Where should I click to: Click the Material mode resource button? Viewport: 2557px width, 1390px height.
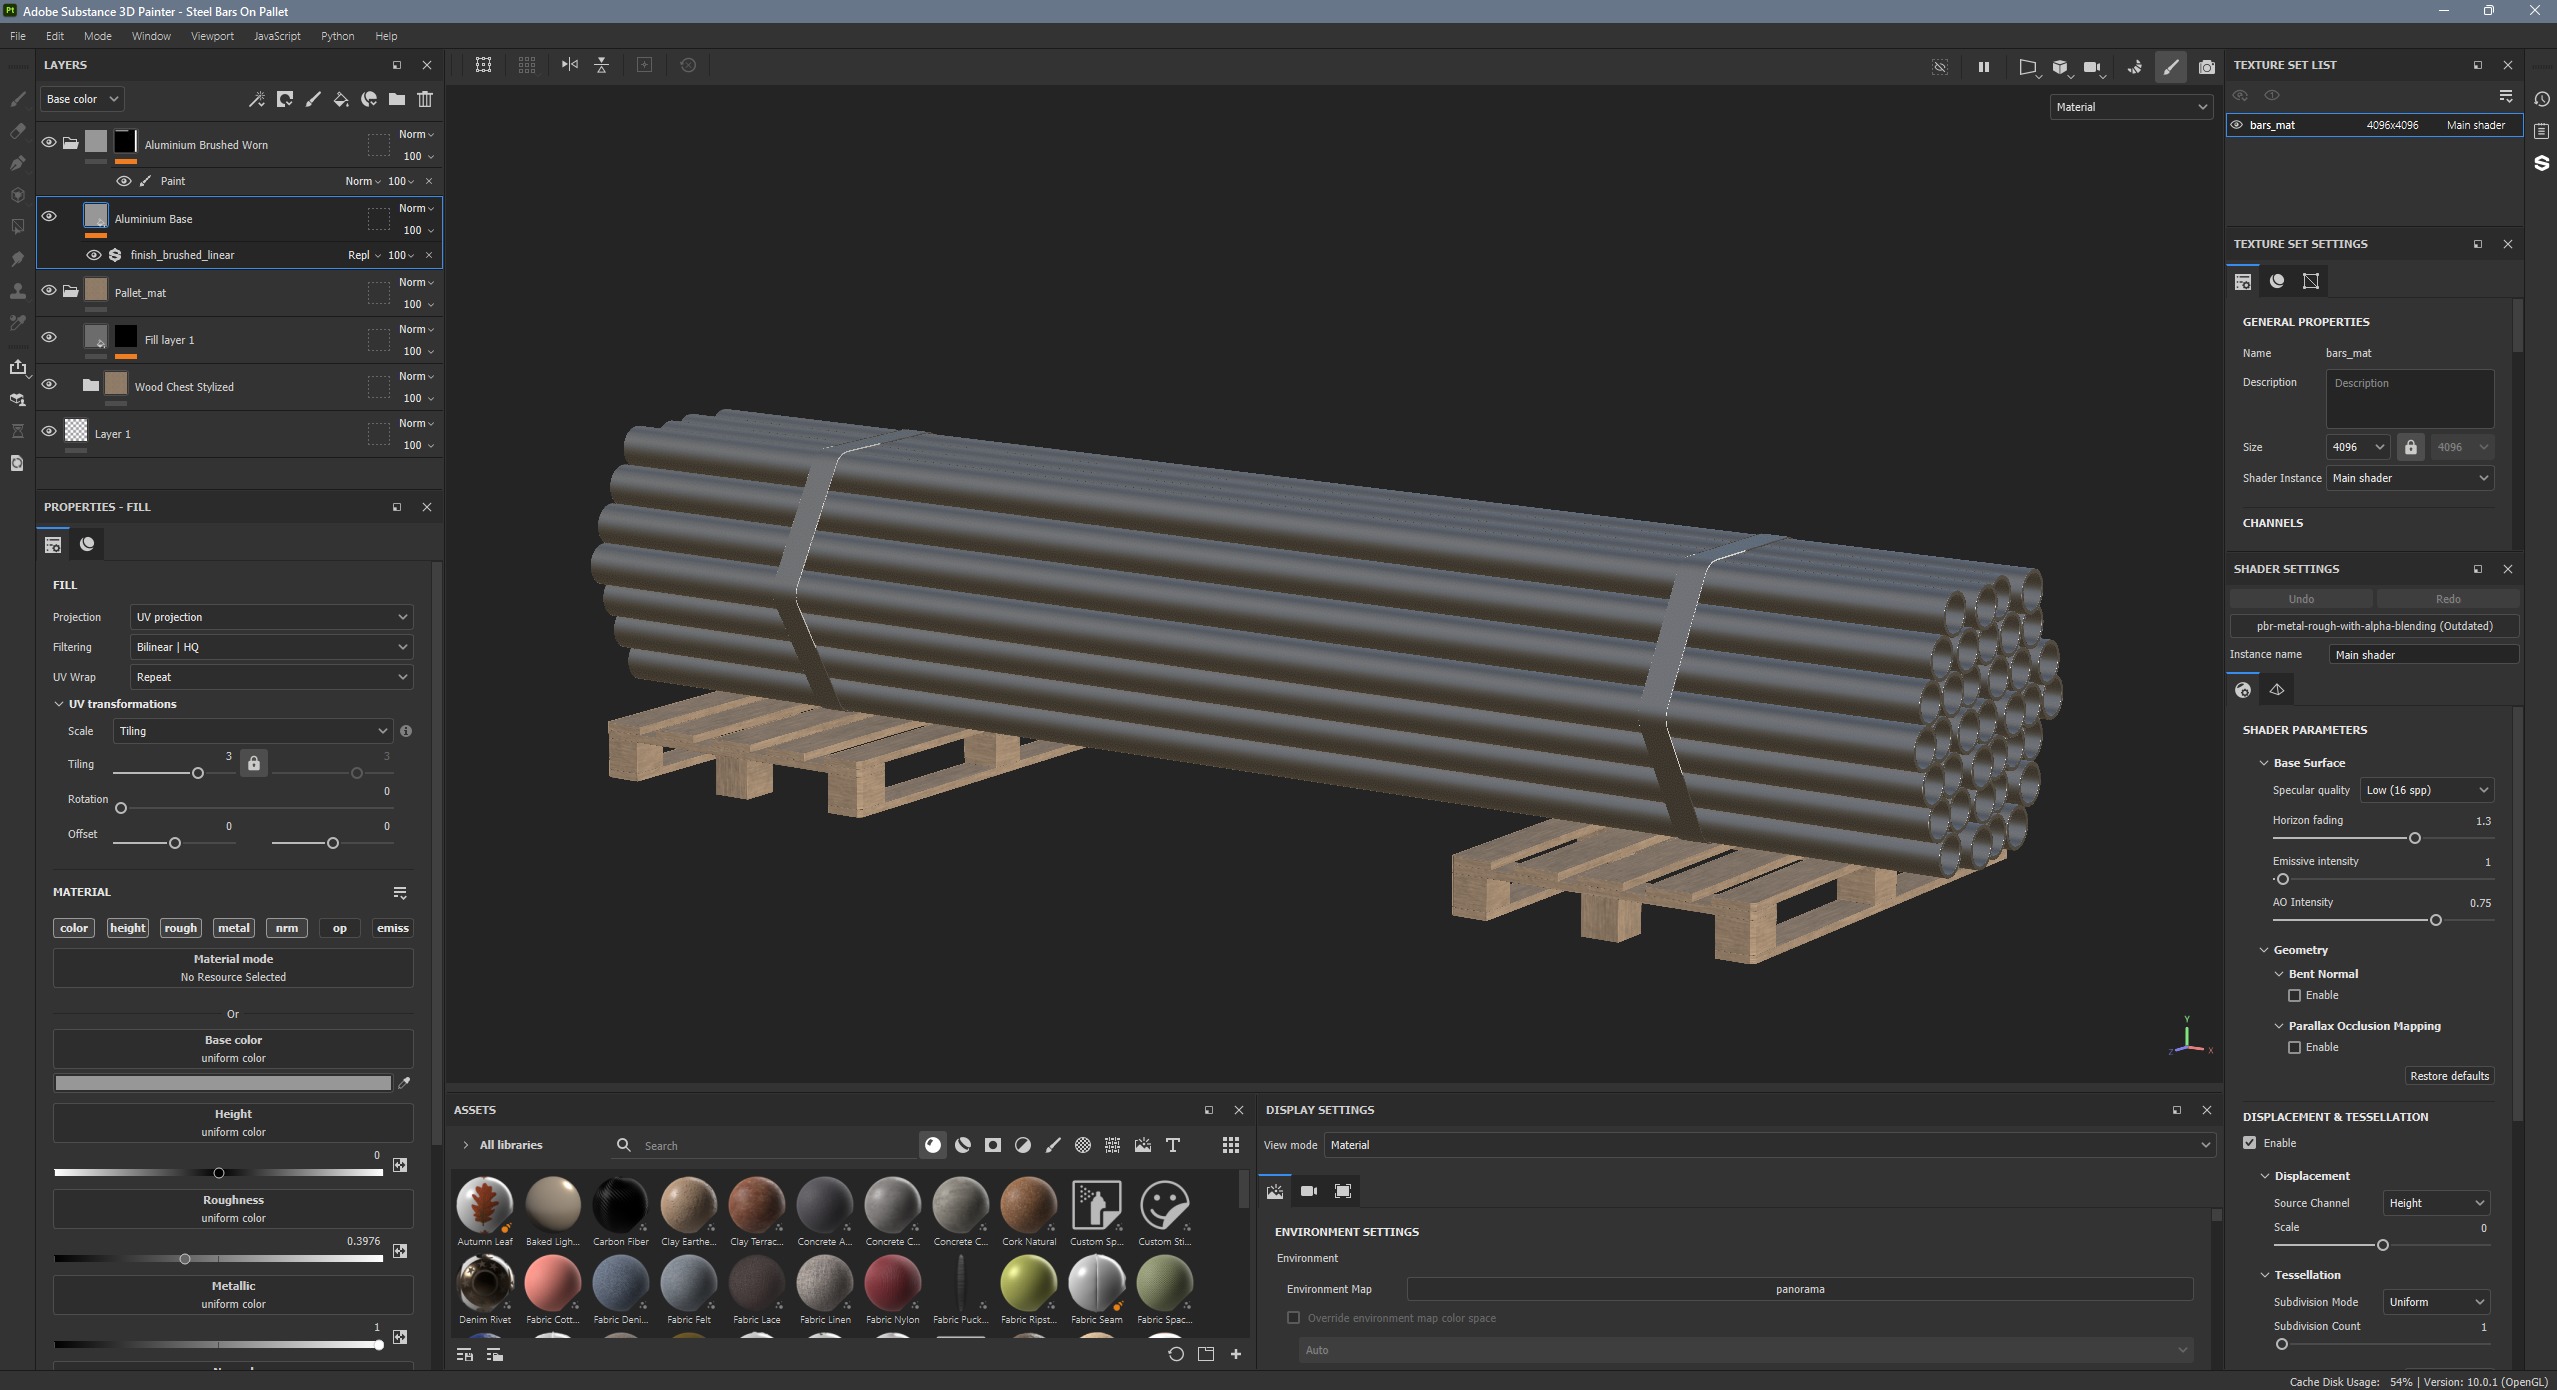(x=233, y=968)
